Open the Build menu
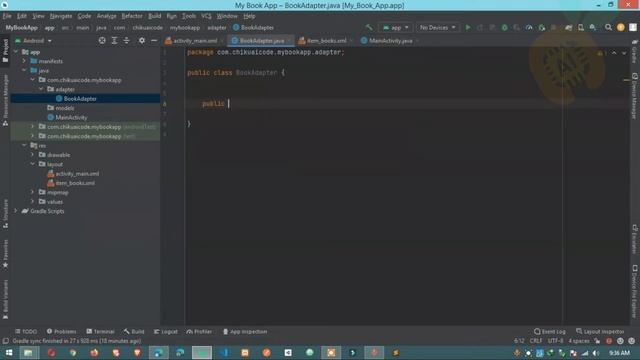This screenshot has height=360, width=640. 154,16
